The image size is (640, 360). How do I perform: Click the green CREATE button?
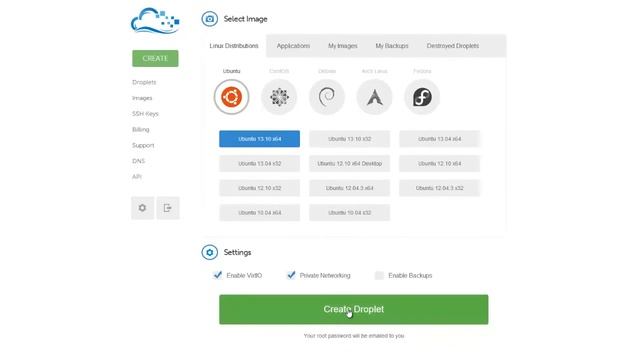pos(155,58)
